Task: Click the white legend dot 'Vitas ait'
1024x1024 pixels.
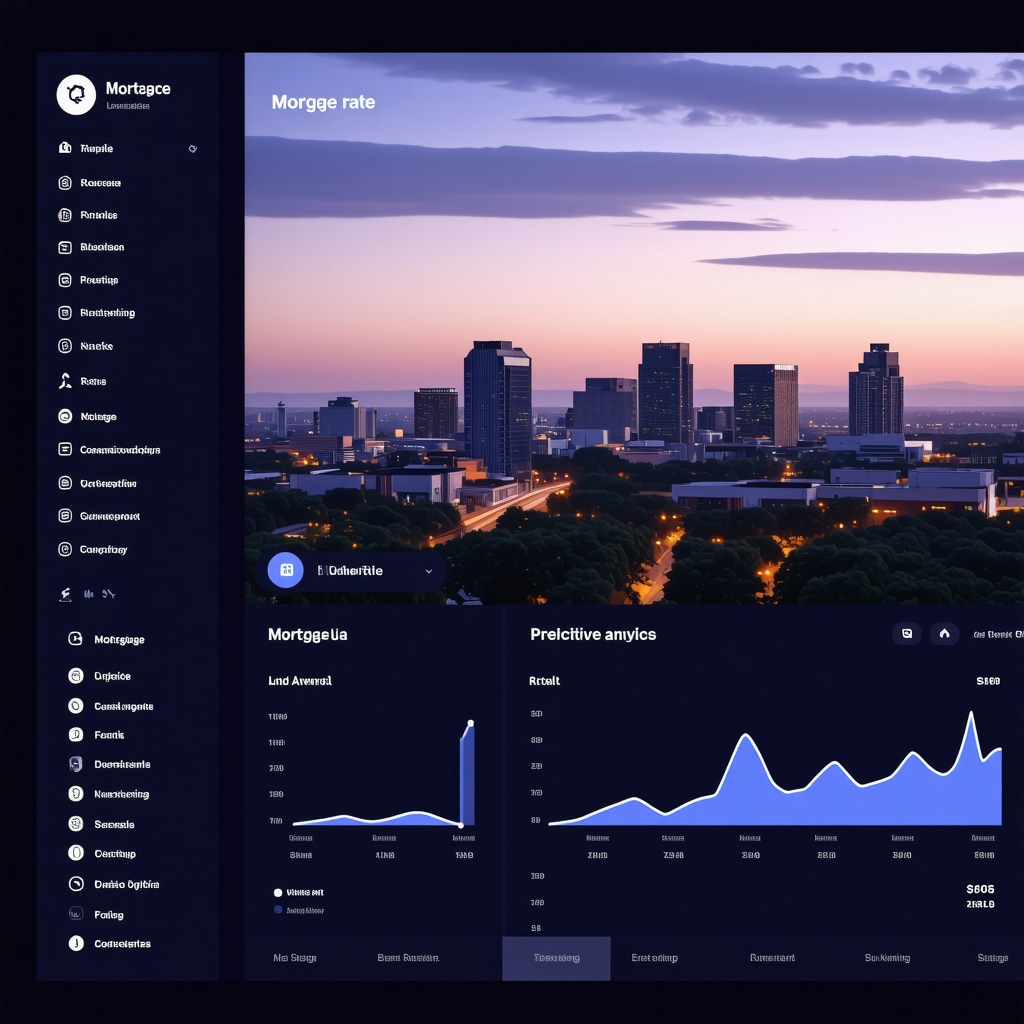Action: pos(278,893)
